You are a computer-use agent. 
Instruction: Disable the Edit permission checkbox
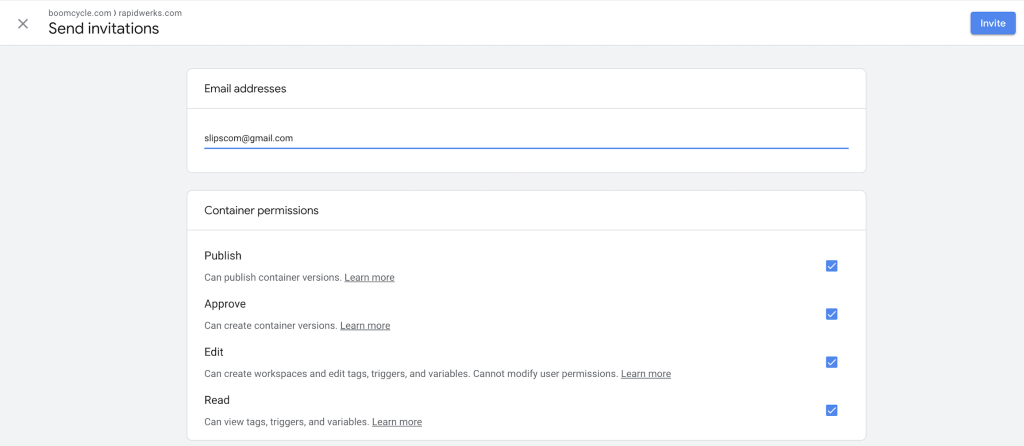tap(831, 362)
